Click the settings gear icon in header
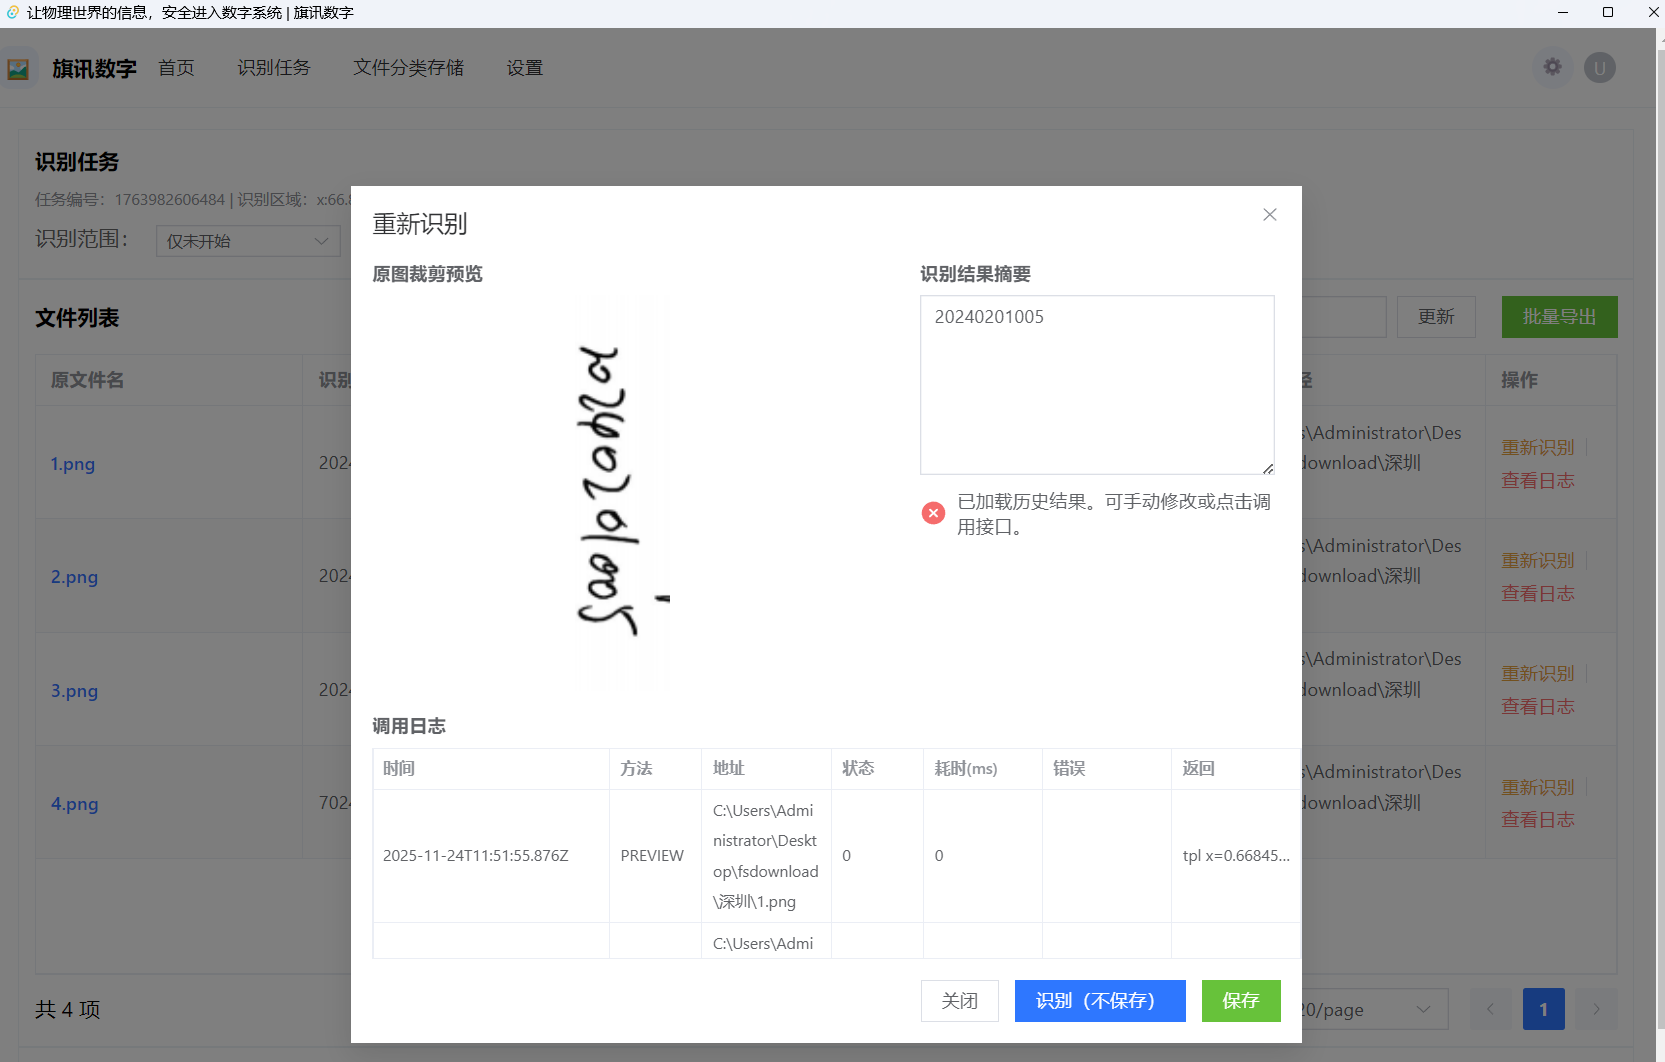 1552,67
